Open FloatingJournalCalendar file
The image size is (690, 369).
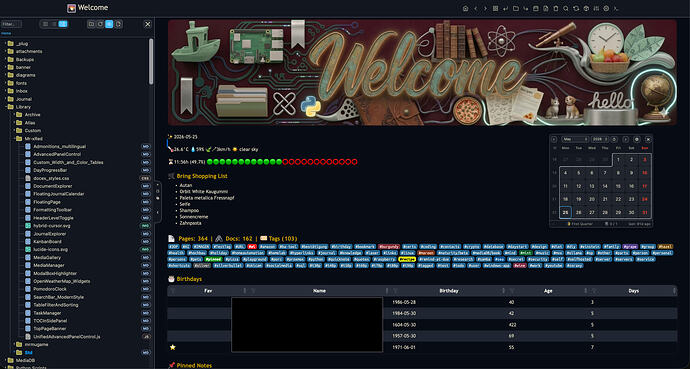pos(59,194)
